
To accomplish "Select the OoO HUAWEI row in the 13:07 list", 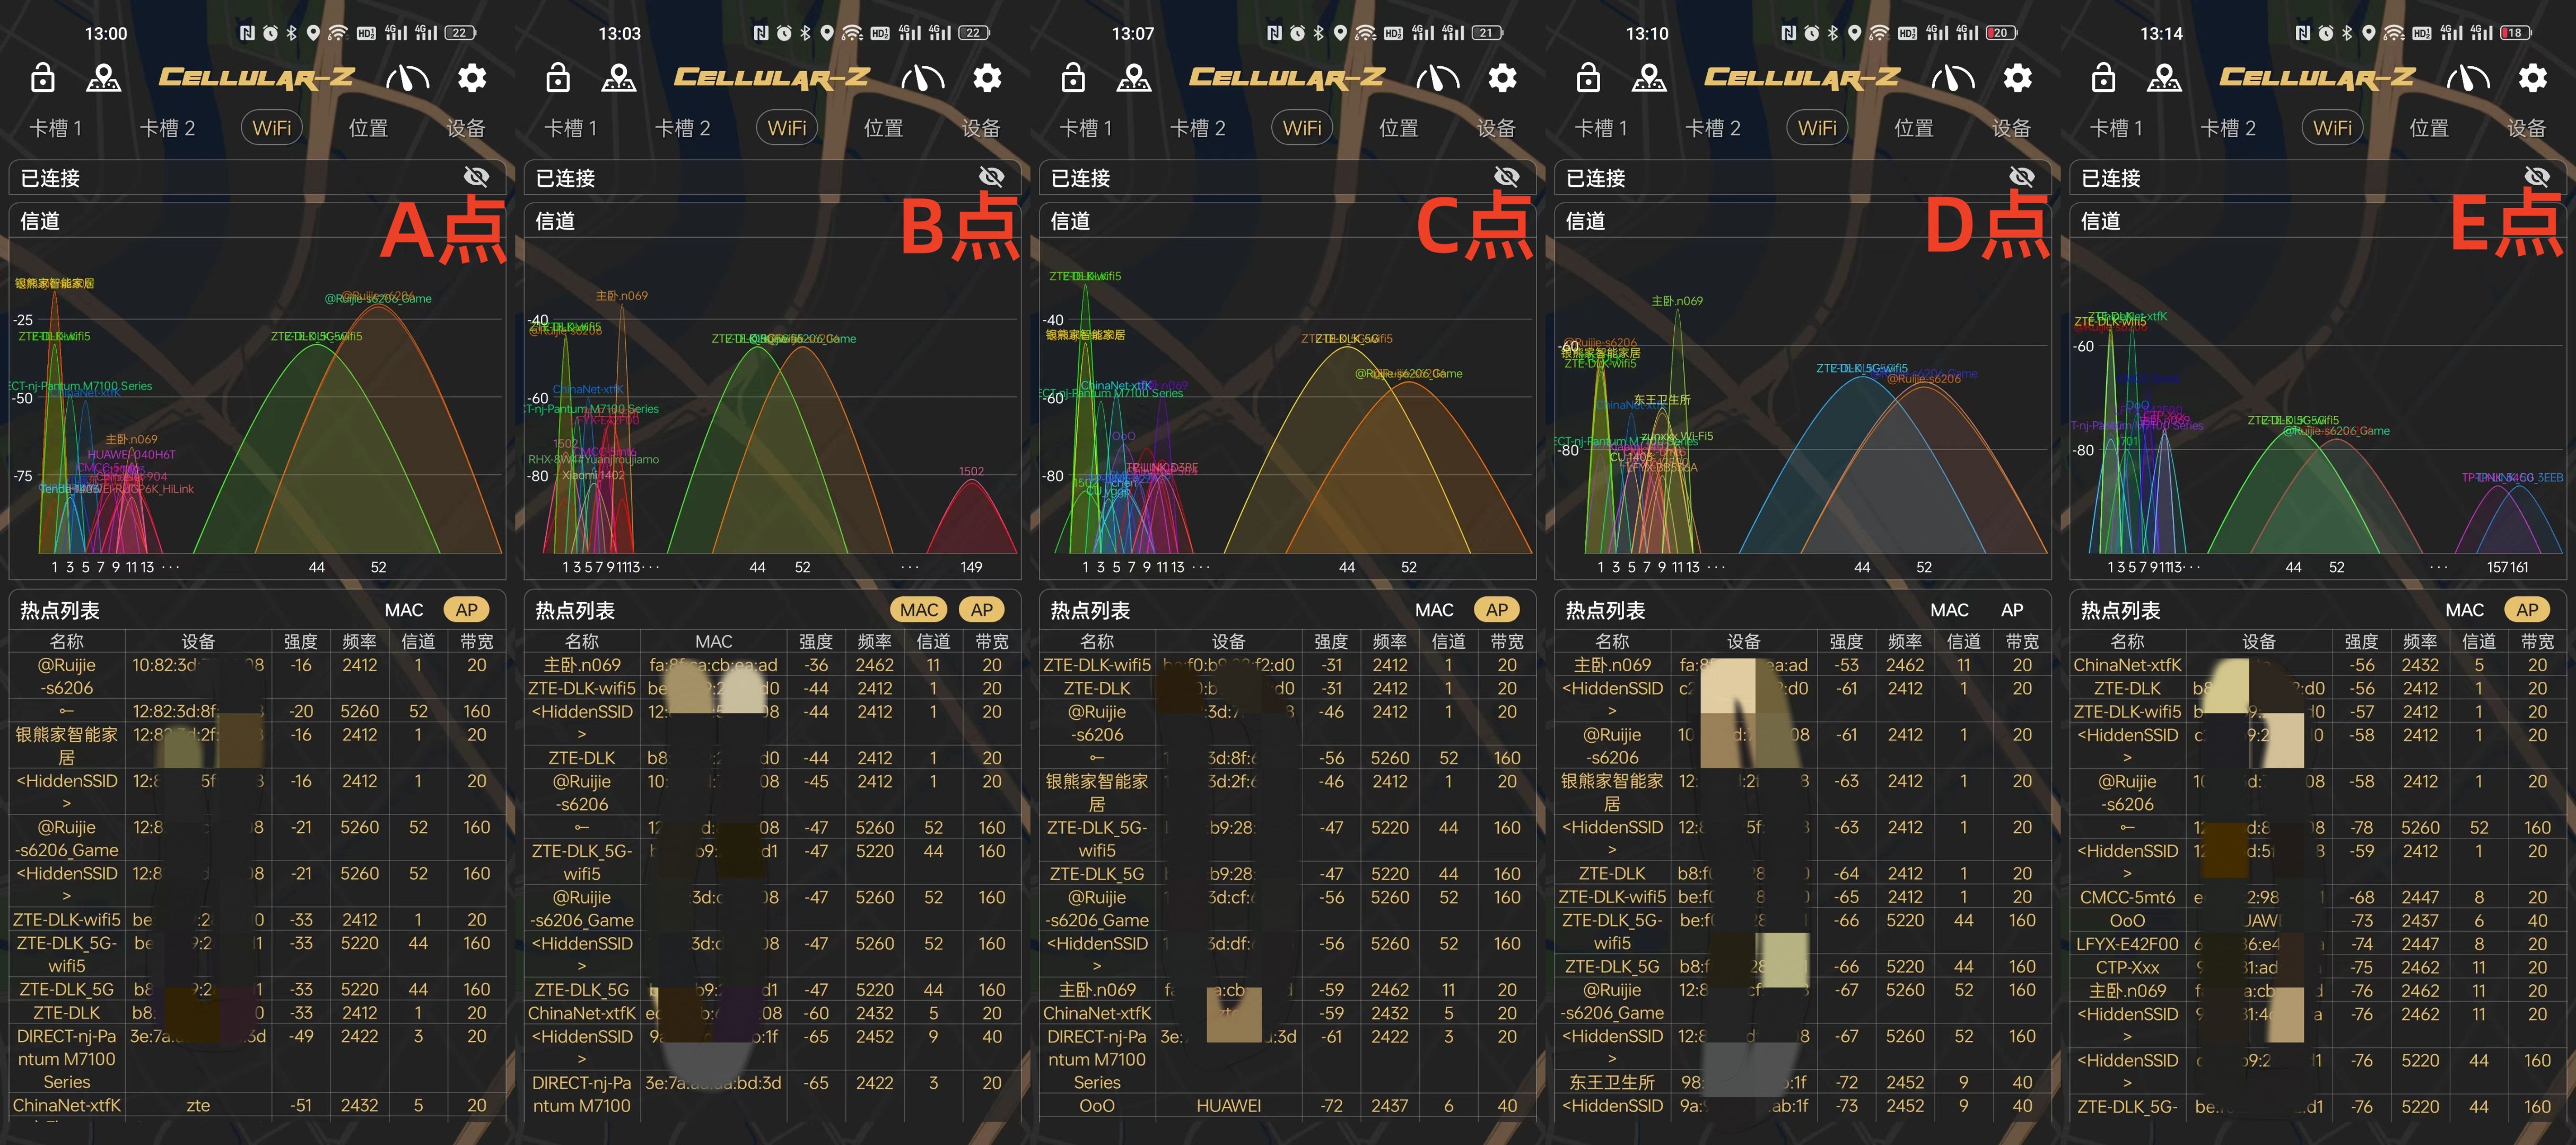I will point(1287,1106).
